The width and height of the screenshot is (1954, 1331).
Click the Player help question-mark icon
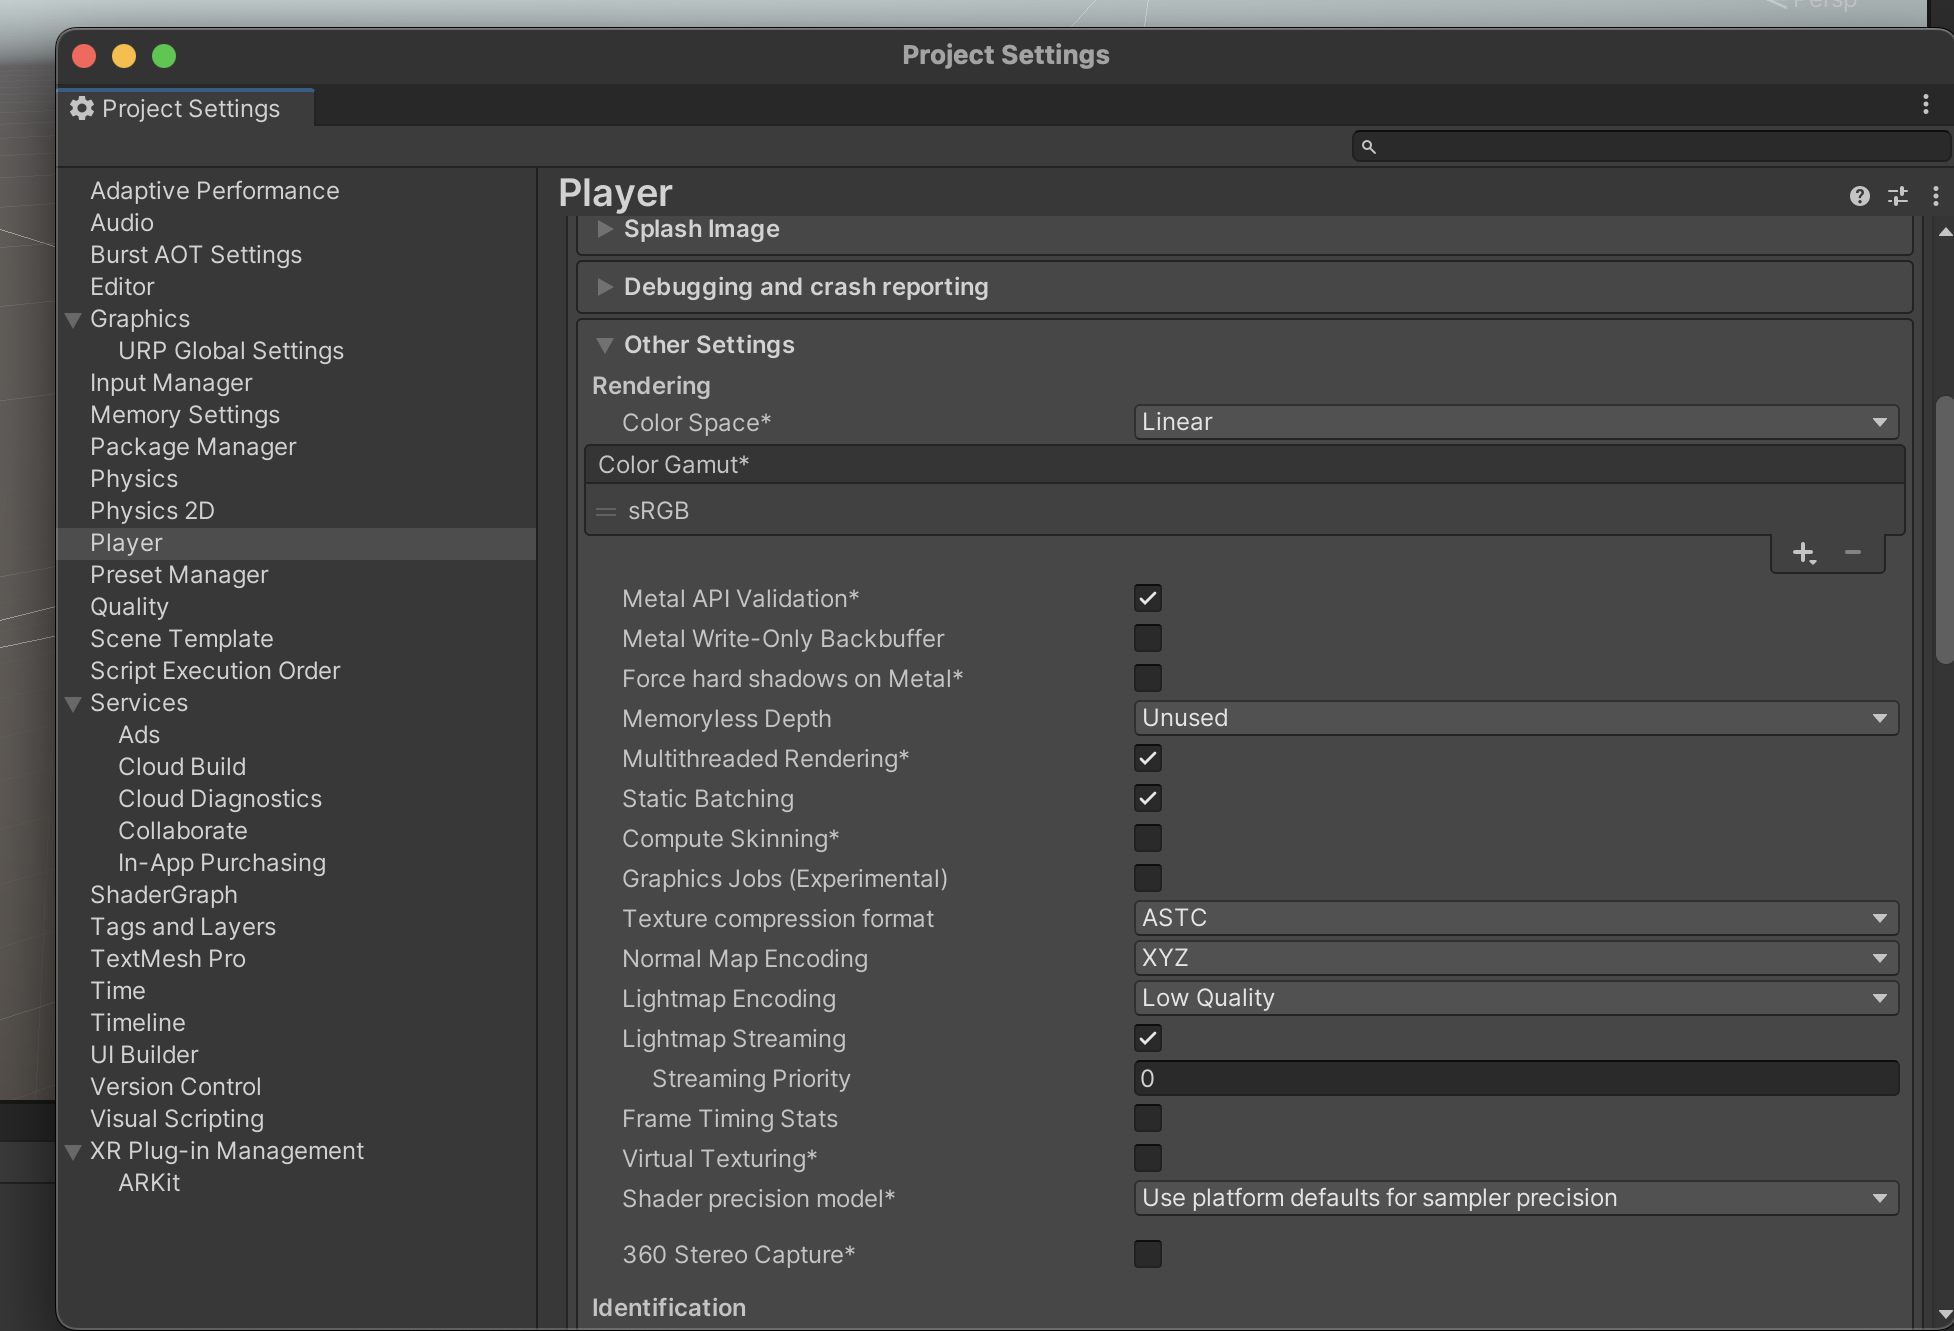tap(1859, 196)
